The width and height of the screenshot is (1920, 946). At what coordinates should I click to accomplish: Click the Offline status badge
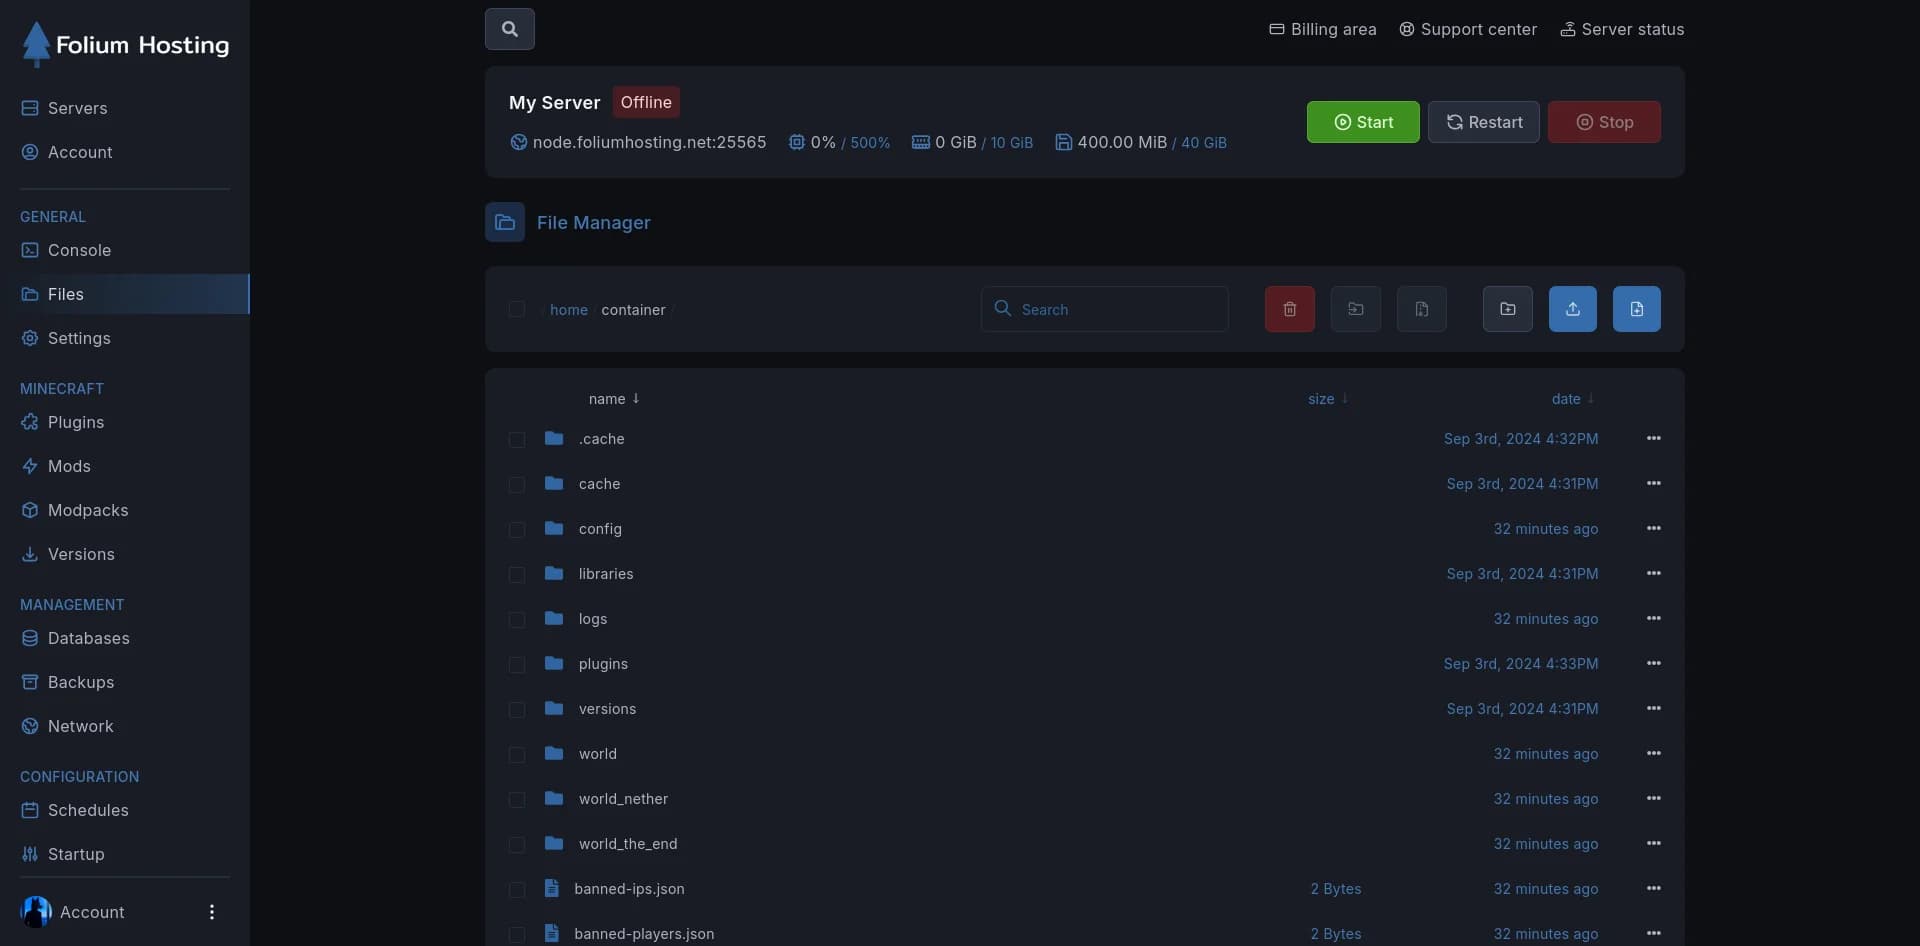pyautogui.click(x=646, y=102)
